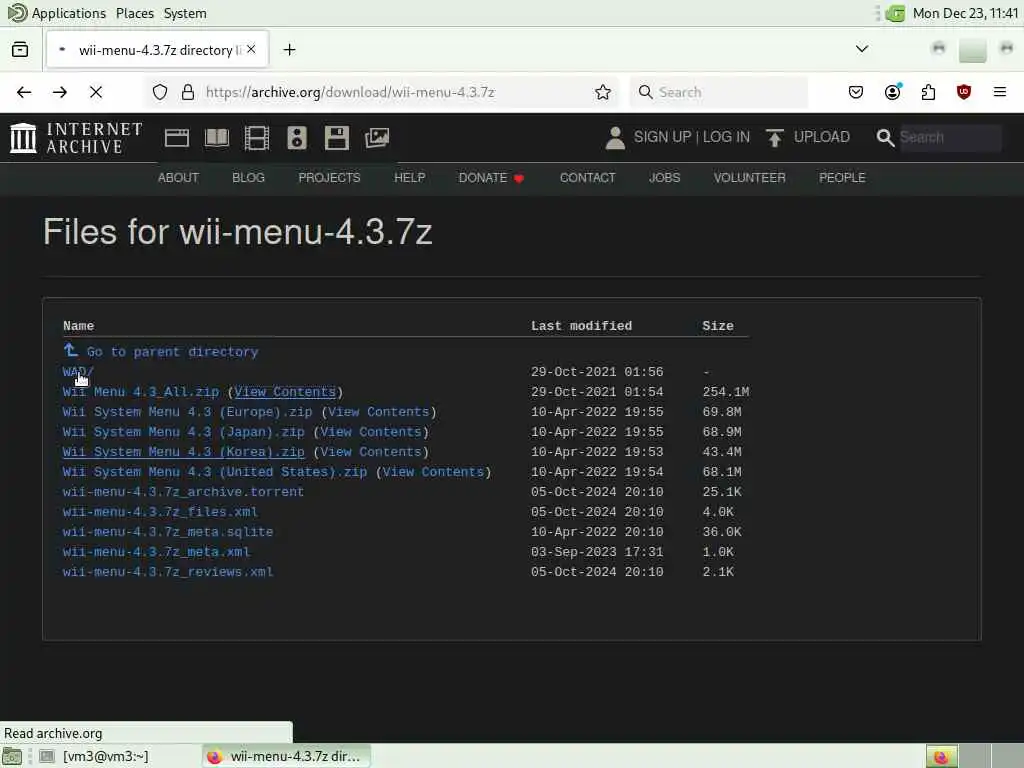Viewport: 1024px width, 768px height.
Task: Open the Extensions puzzle icon
Action: pos(928,92)
